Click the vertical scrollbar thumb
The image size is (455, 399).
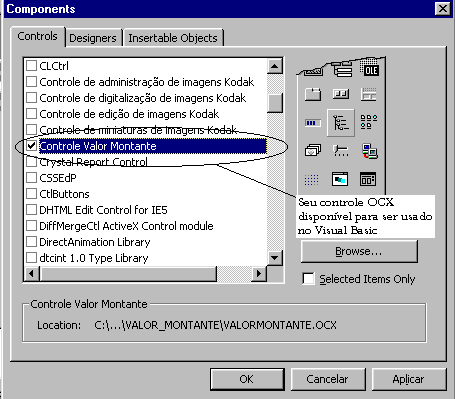[x=275, y=103]
